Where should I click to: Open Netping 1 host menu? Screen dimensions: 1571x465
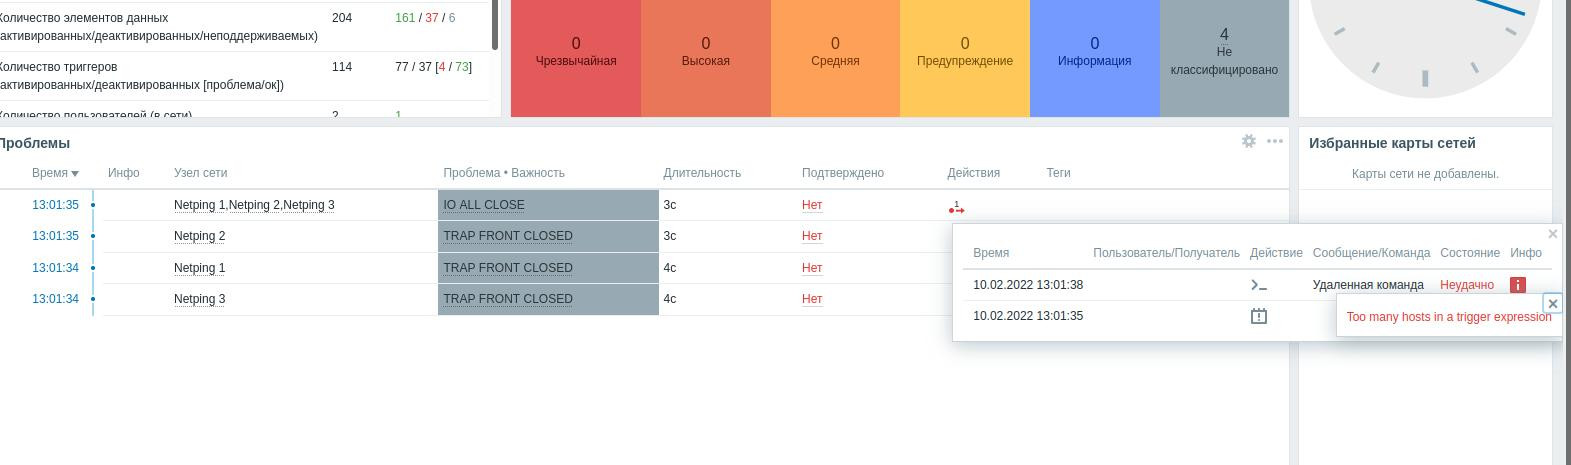(x=199, y=268)
